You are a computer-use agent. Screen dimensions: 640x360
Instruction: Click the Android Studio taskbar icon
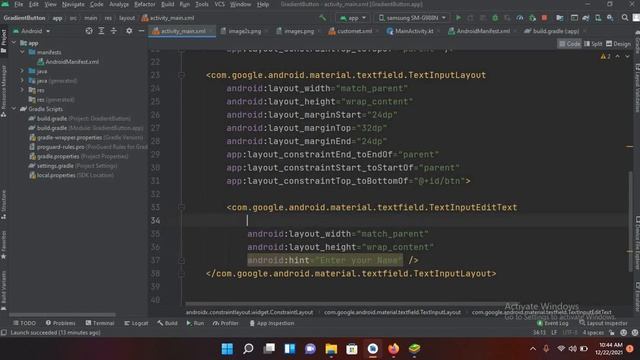(373, 349)
